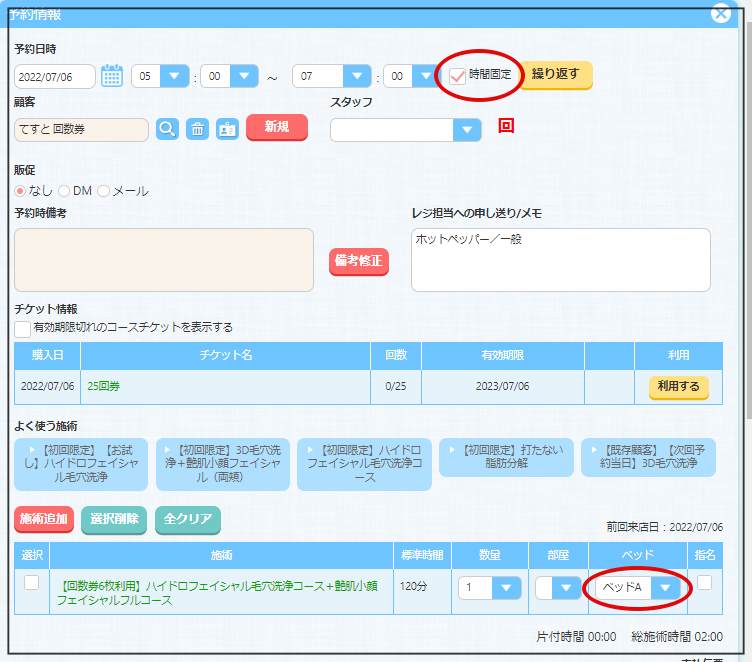Click the customer search magnifier icon
Viewport: 752px width, 662px height.
(x=167, y=129)
